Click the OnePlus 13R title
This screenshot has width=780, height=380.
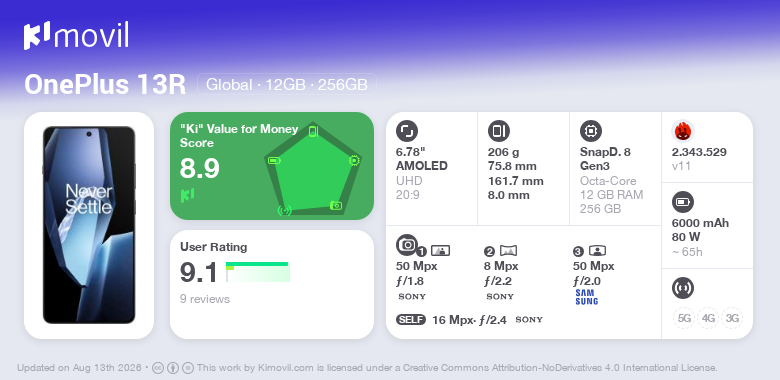coord(105,85)
